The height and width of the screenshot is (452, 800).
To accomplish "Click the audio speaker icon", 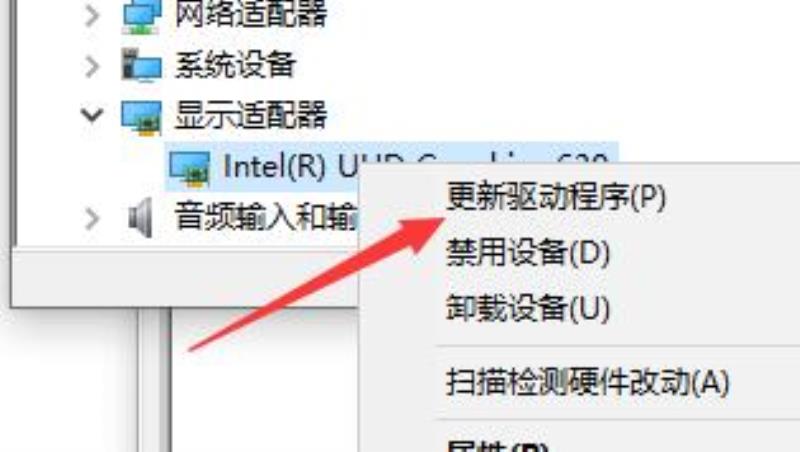I will point(140,218).
